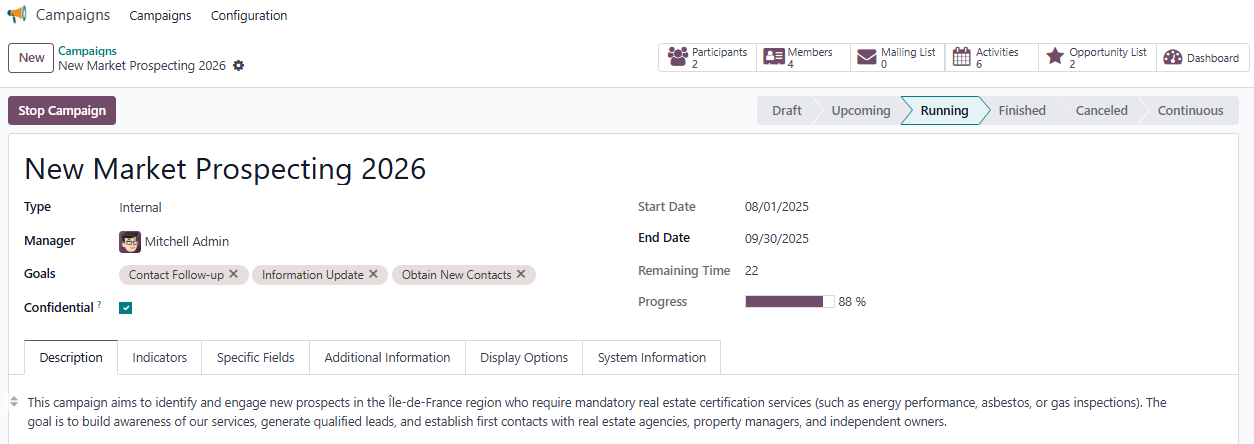Viewport: 1254px width, 444px height.
Task: Delete the Obtain New Contacts goal tag
Action: [x=522, y=274]
